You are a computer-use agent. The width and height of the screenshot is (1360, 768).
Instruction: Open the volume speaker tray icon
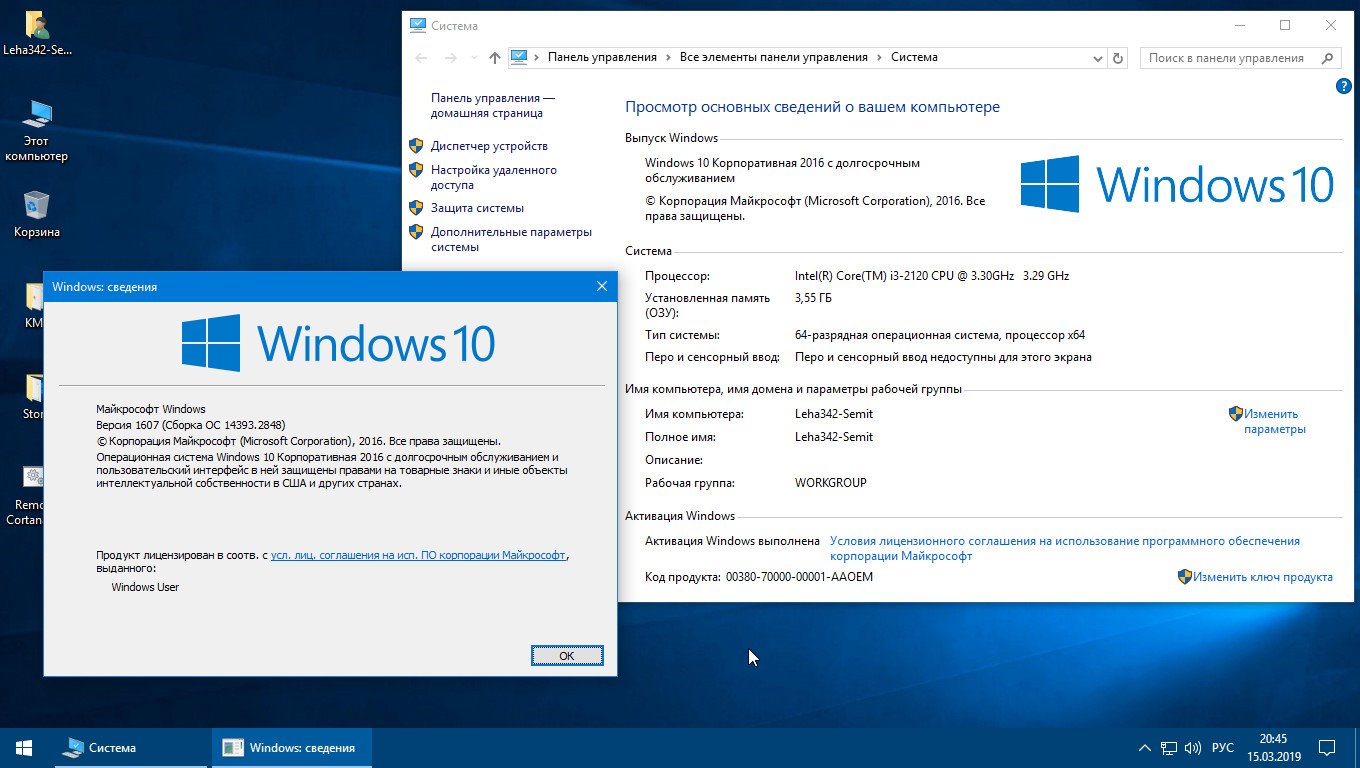[x=1193, y=748]
